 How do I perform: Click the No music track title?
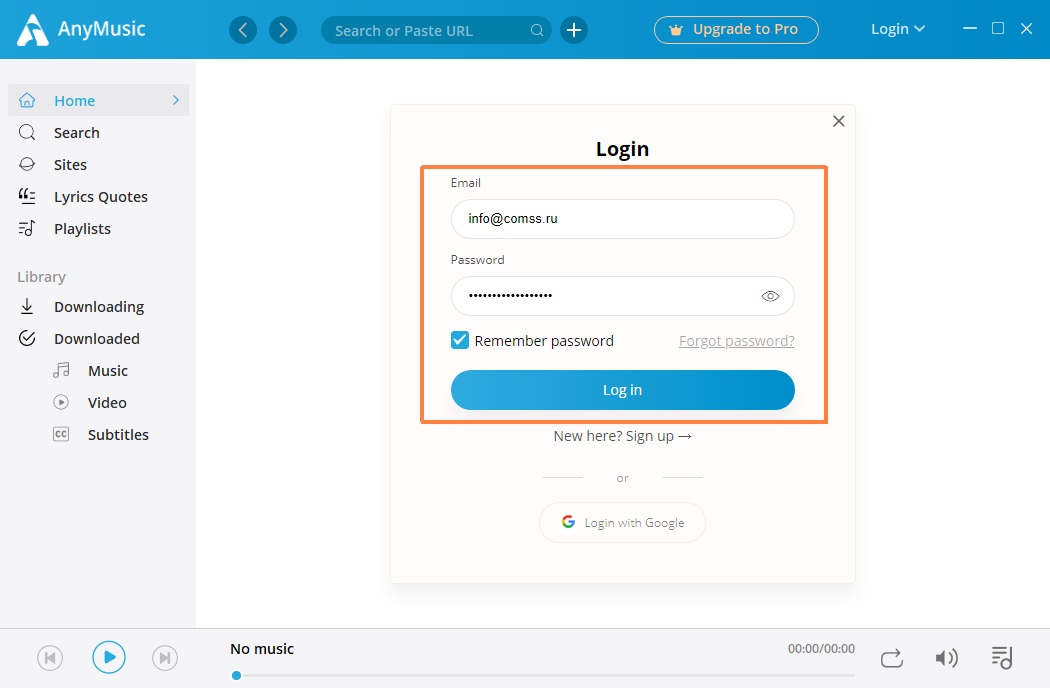[x=262, y=648]
